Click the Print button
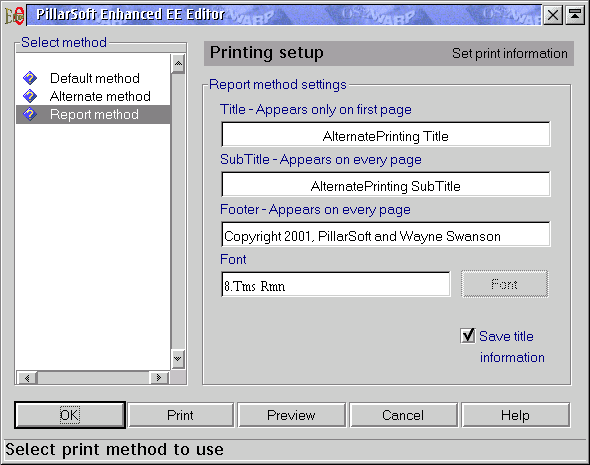Viewport: 590px width, 465px height. (x=181, y=415)
